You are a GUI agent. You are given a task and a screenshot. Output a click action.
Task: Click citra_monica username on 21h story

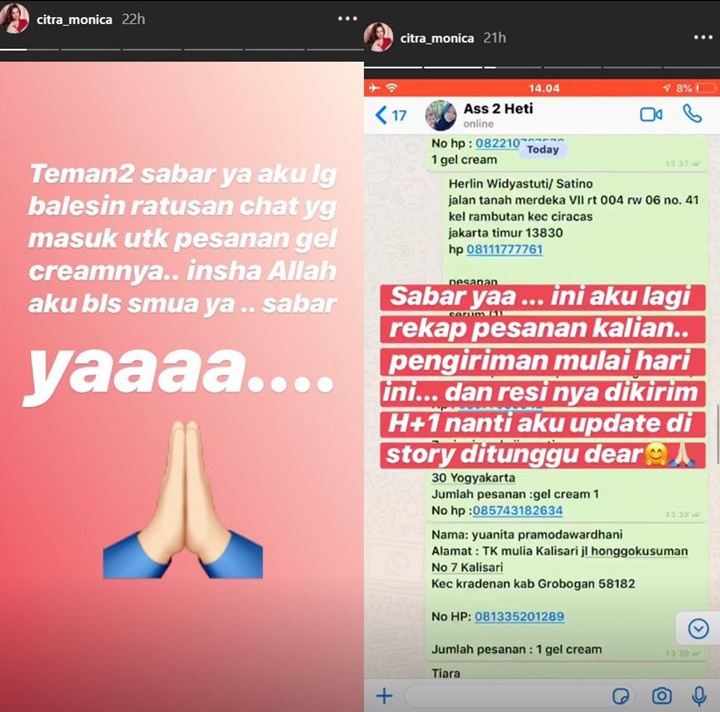click(437, 38)
